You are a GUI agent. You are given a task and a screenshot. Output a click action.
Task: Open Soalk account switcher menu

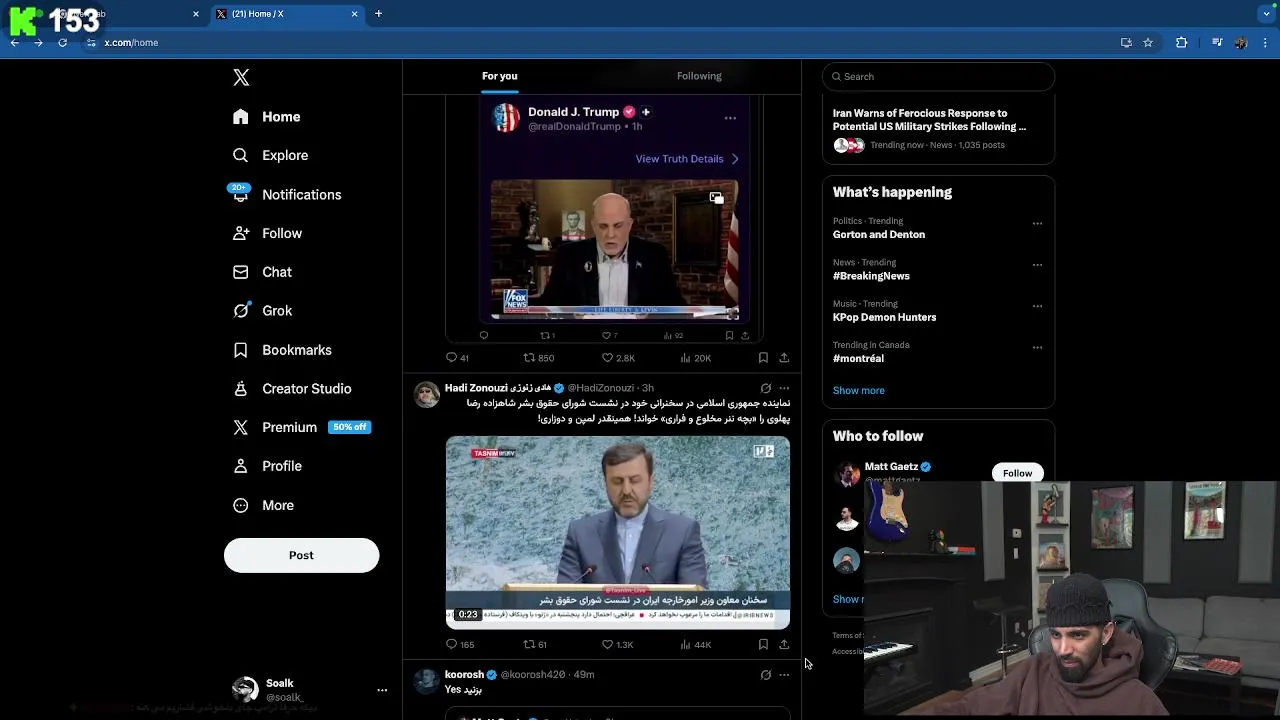309,690
